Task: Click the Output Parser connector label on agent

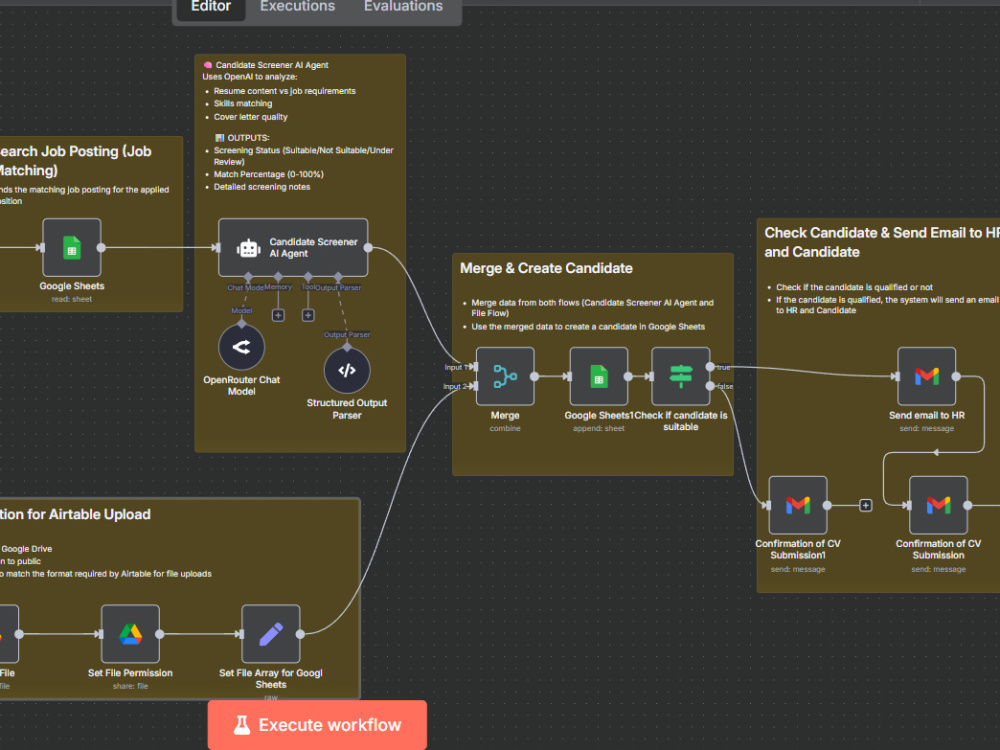Action: 339,288
